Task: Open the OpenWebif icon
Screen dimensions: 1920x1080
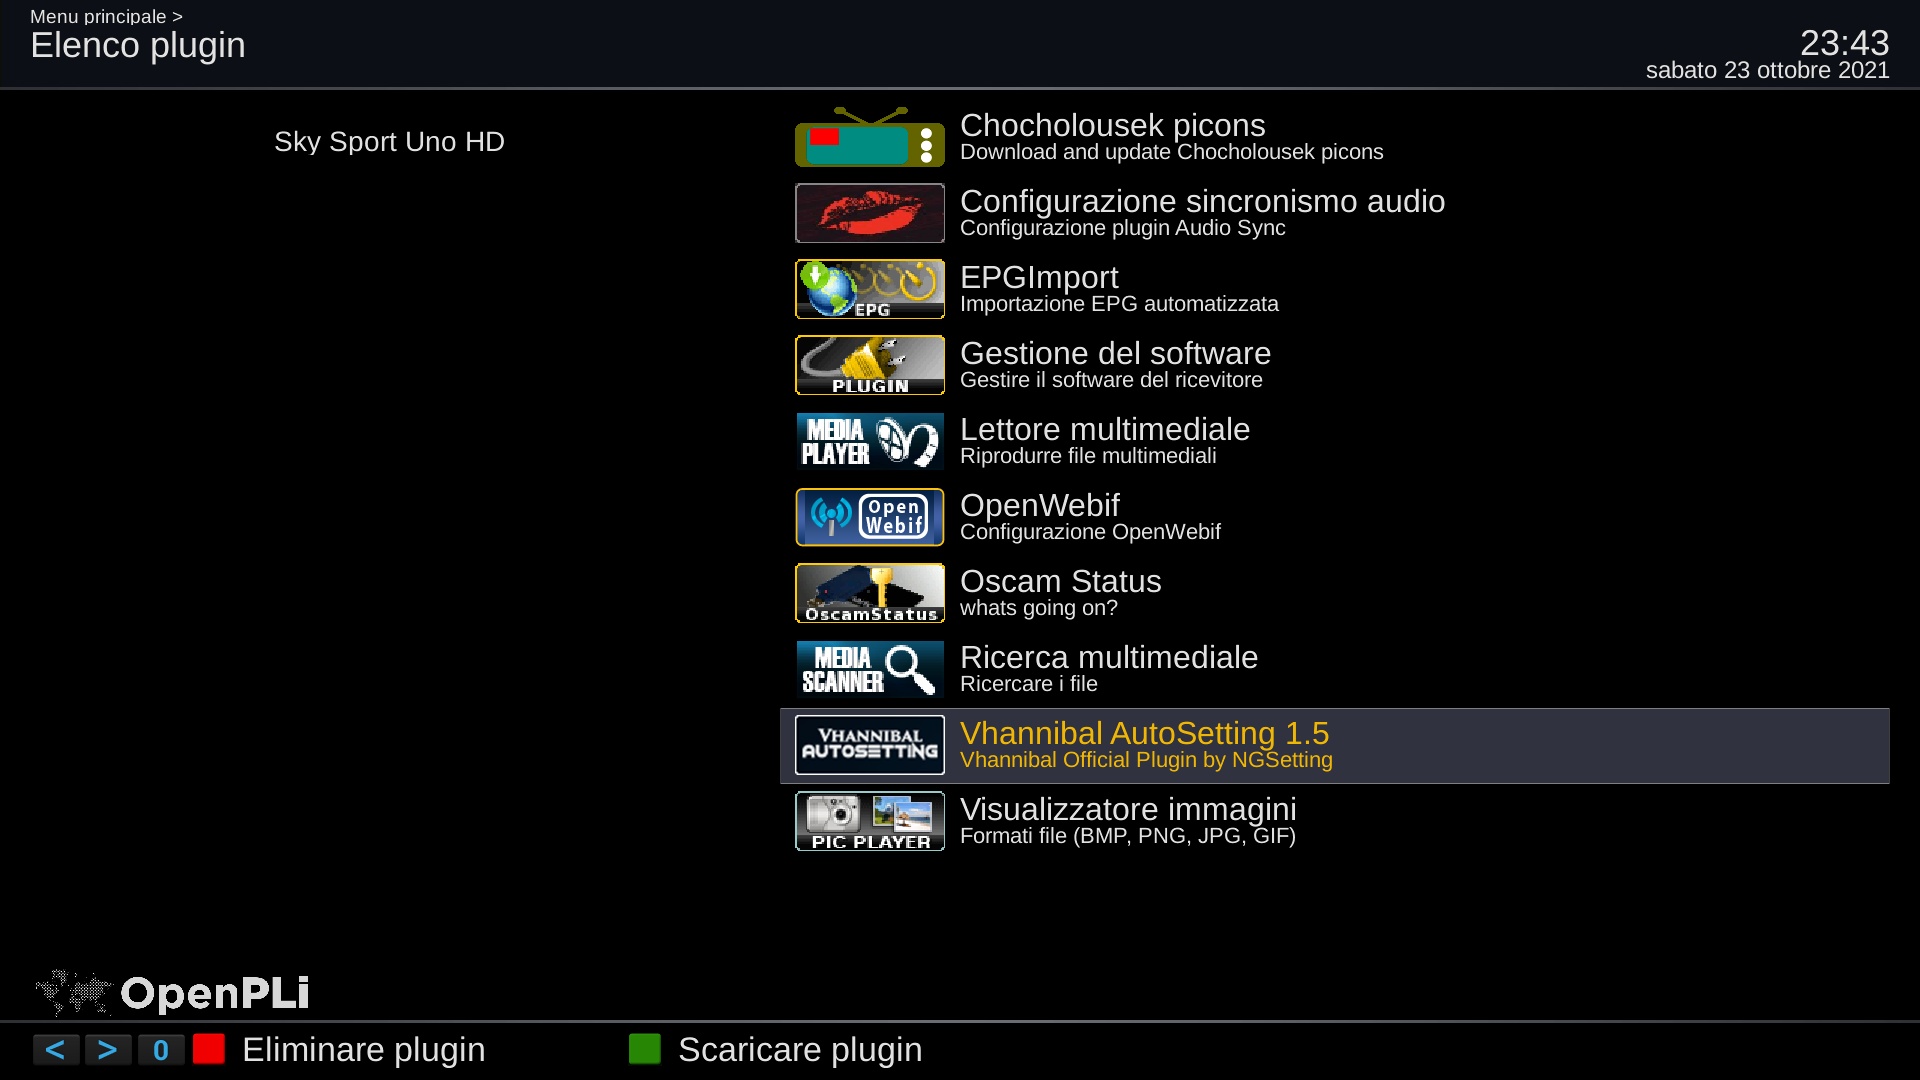Action: (870, 517)
